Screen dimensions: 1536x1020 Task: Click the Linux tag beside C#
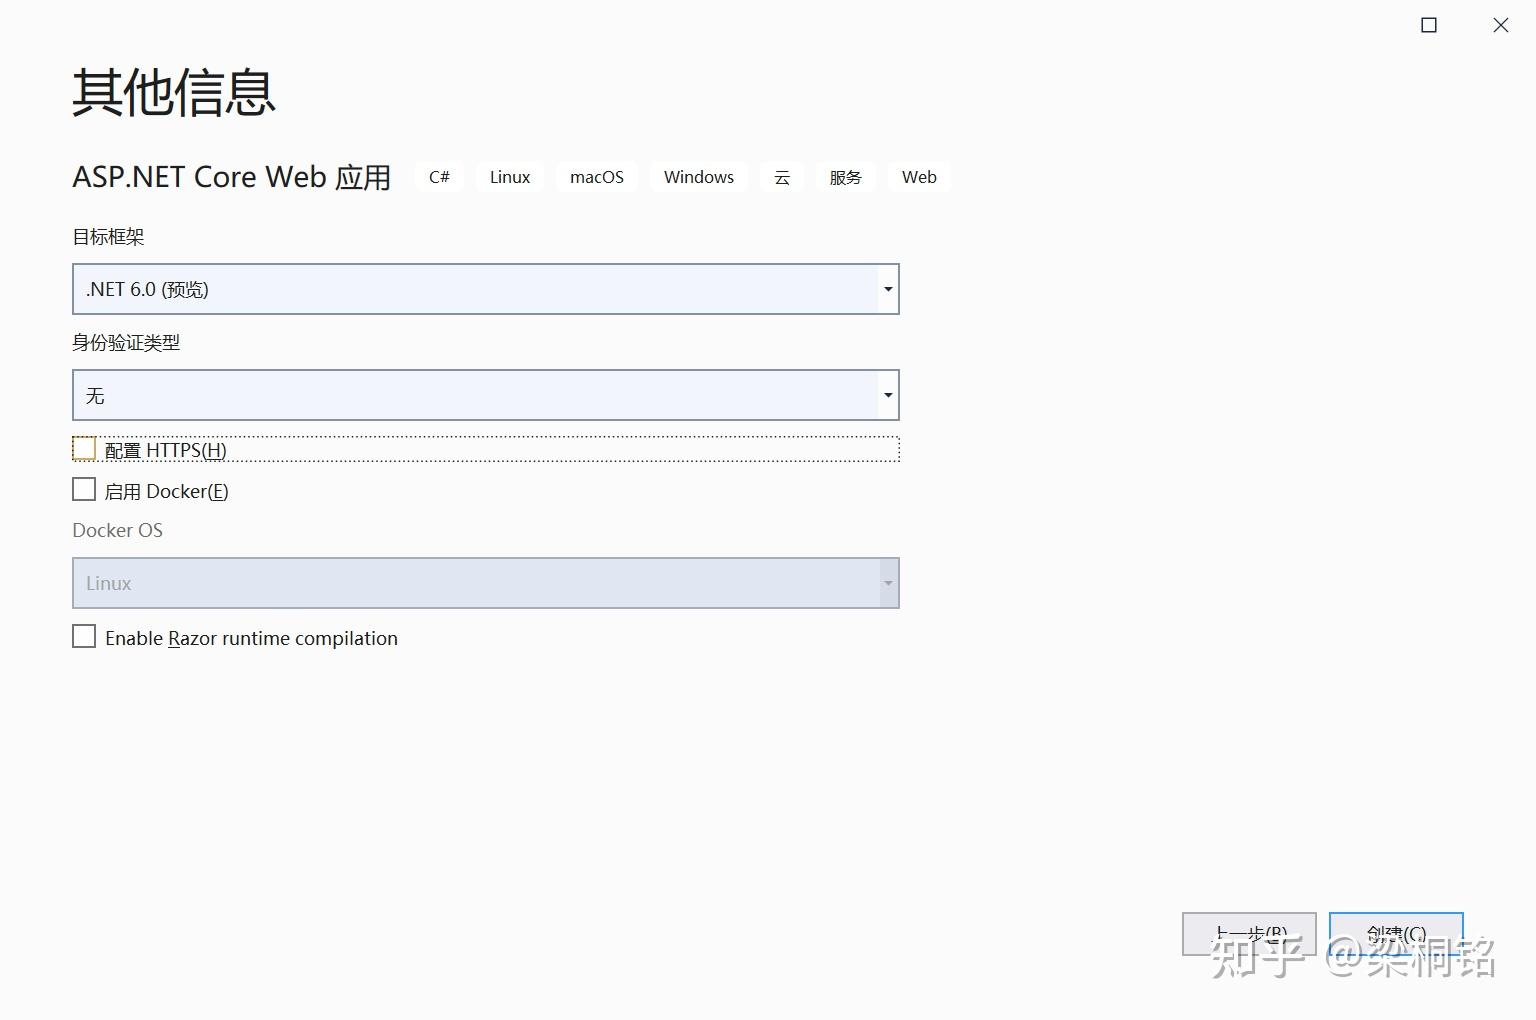pyautogui.click(x=510, y=177)
